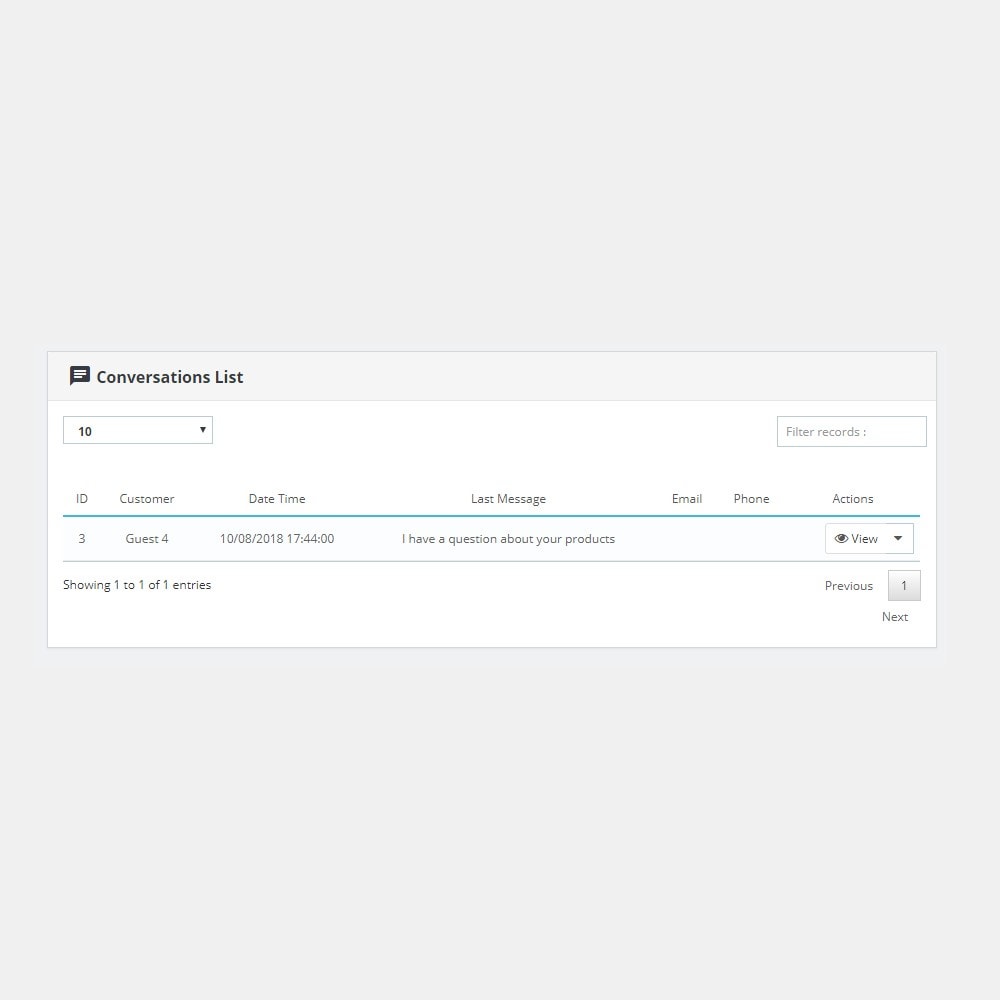Click the Conversations List chat bubble icon
This screenshot has width=1000, height=1000.
click(79, 376)
